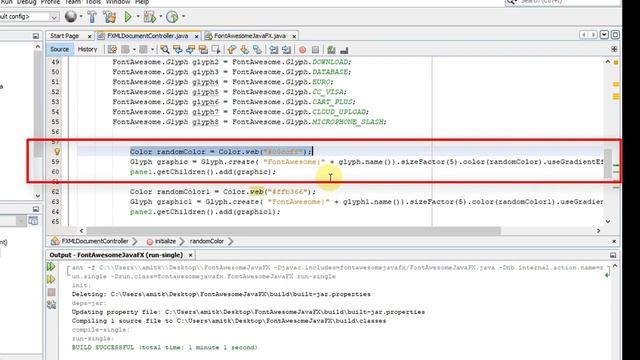Click Find Next Occurrence icon
640x360 pixels.
tap(190, 50)
